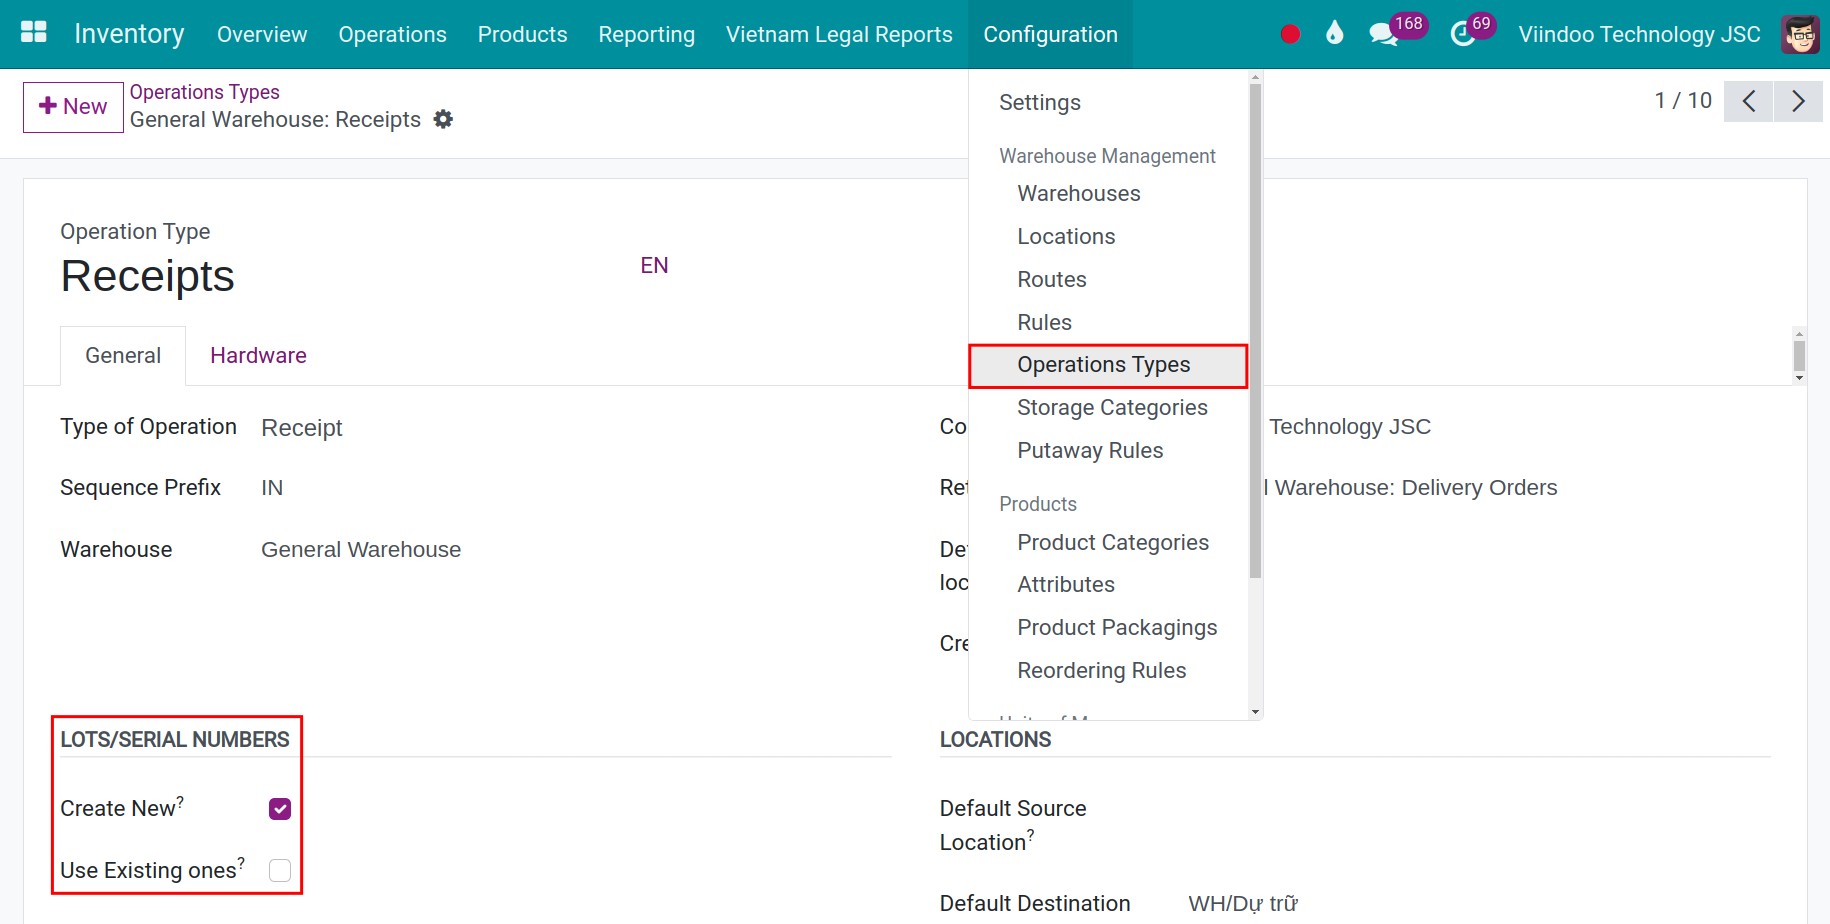Open activities clock with 69 badge

(x=1472, y=31)
